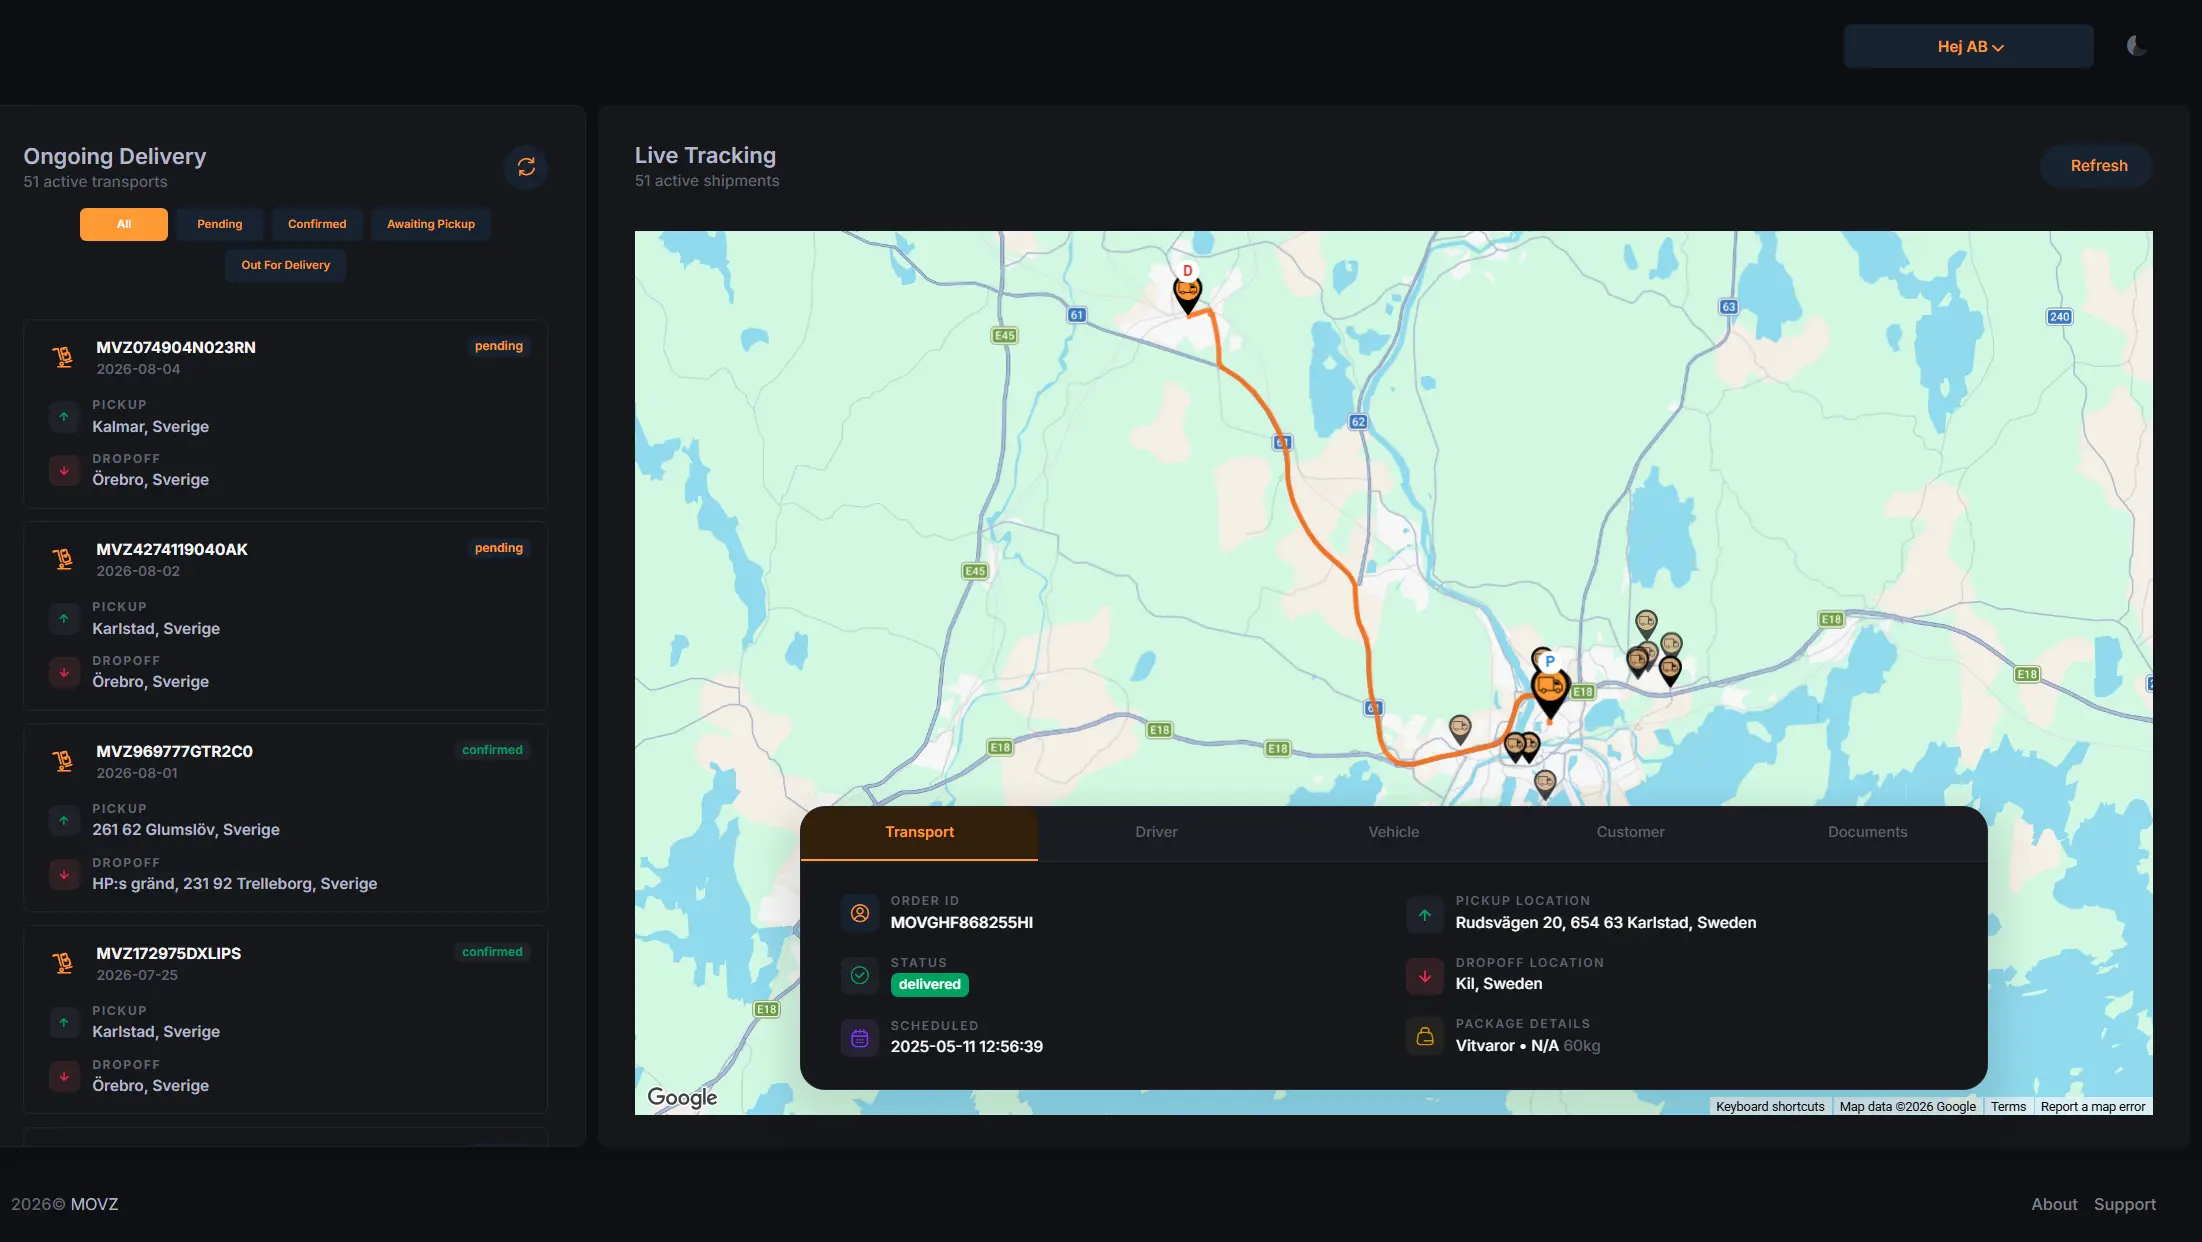Click the refresh icon in Ongoing Delivery
The image size is (2202, 1242).
[x=526, y=167]
